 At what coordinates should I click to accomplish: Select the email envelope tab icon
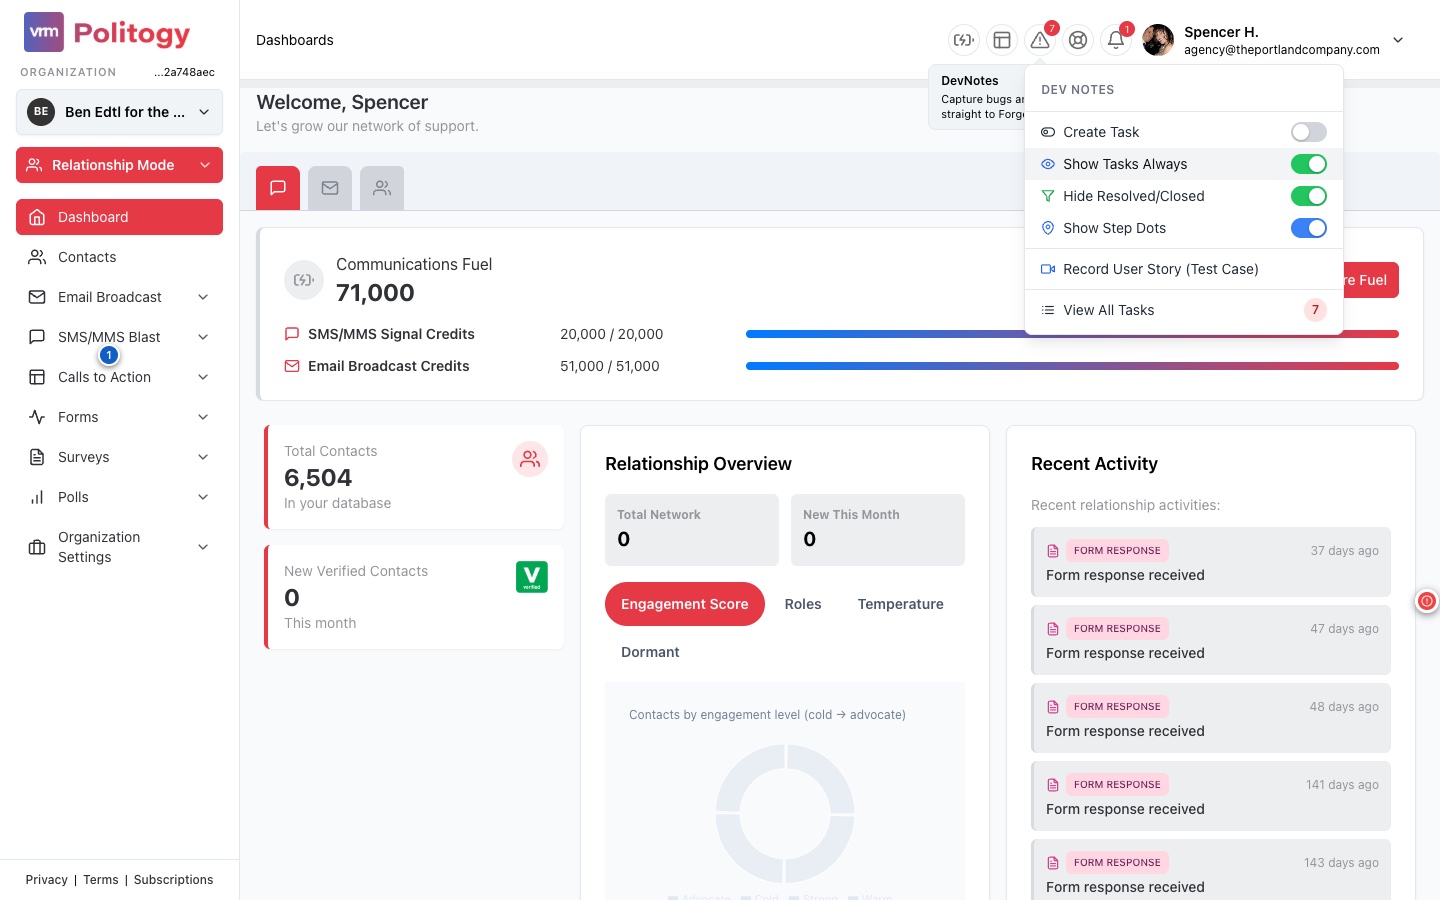[330, 188]
